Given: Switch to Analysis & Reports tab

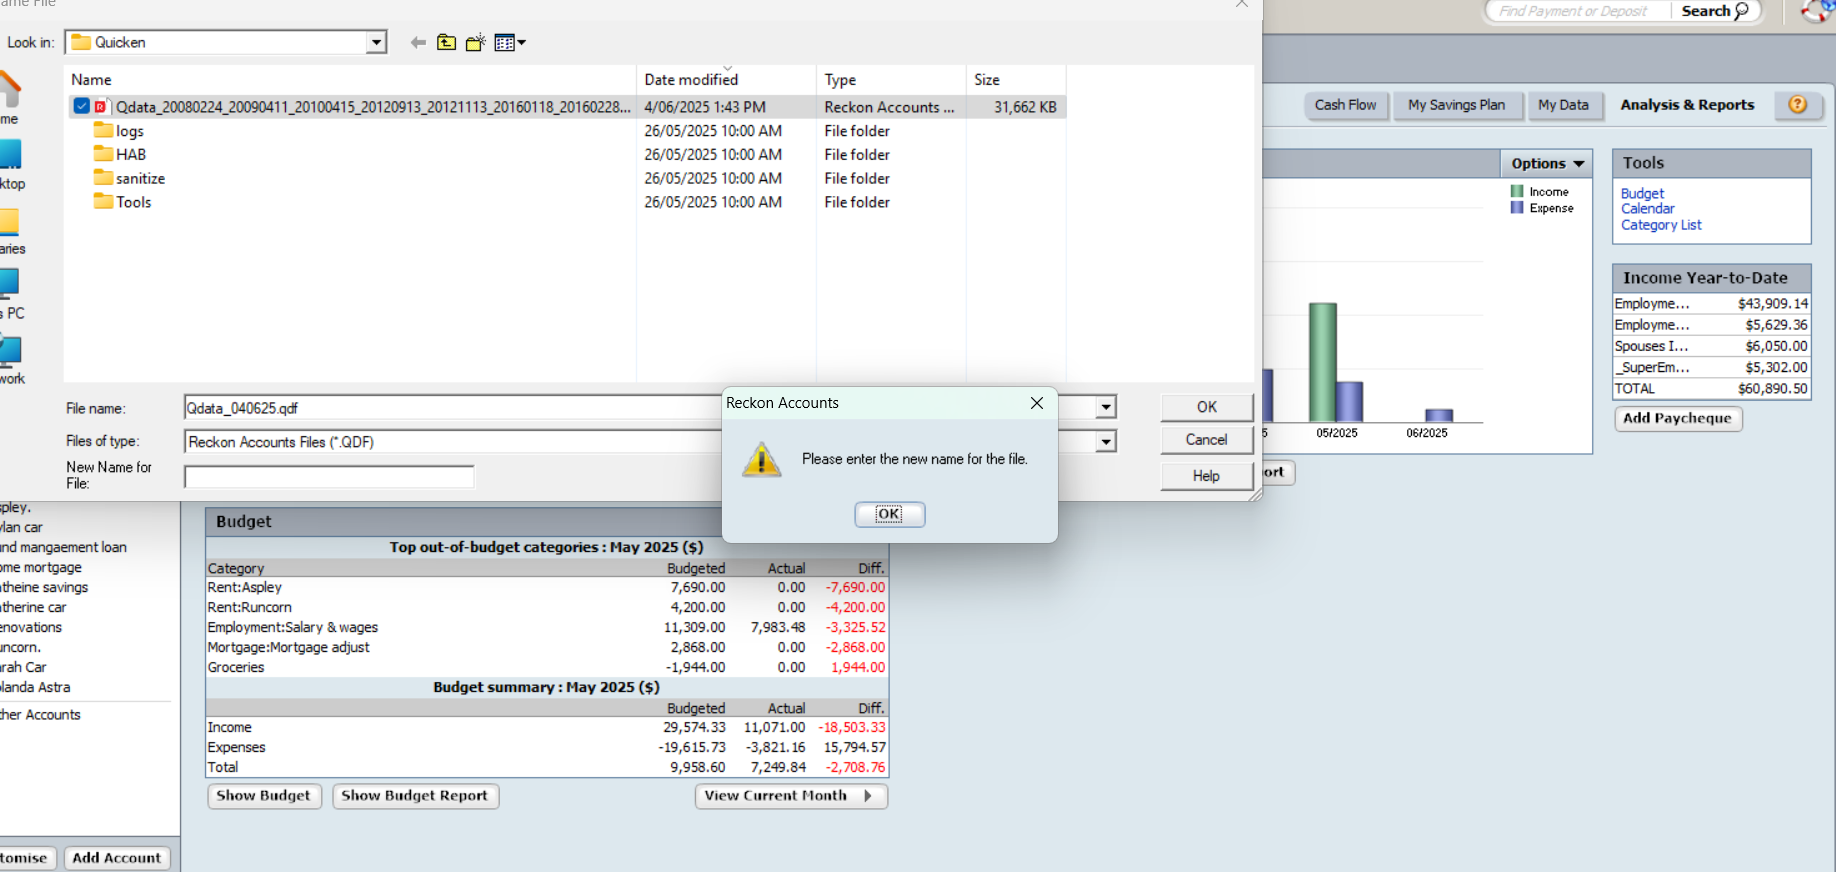Looking at the screenshot, I should (1687, 105).
